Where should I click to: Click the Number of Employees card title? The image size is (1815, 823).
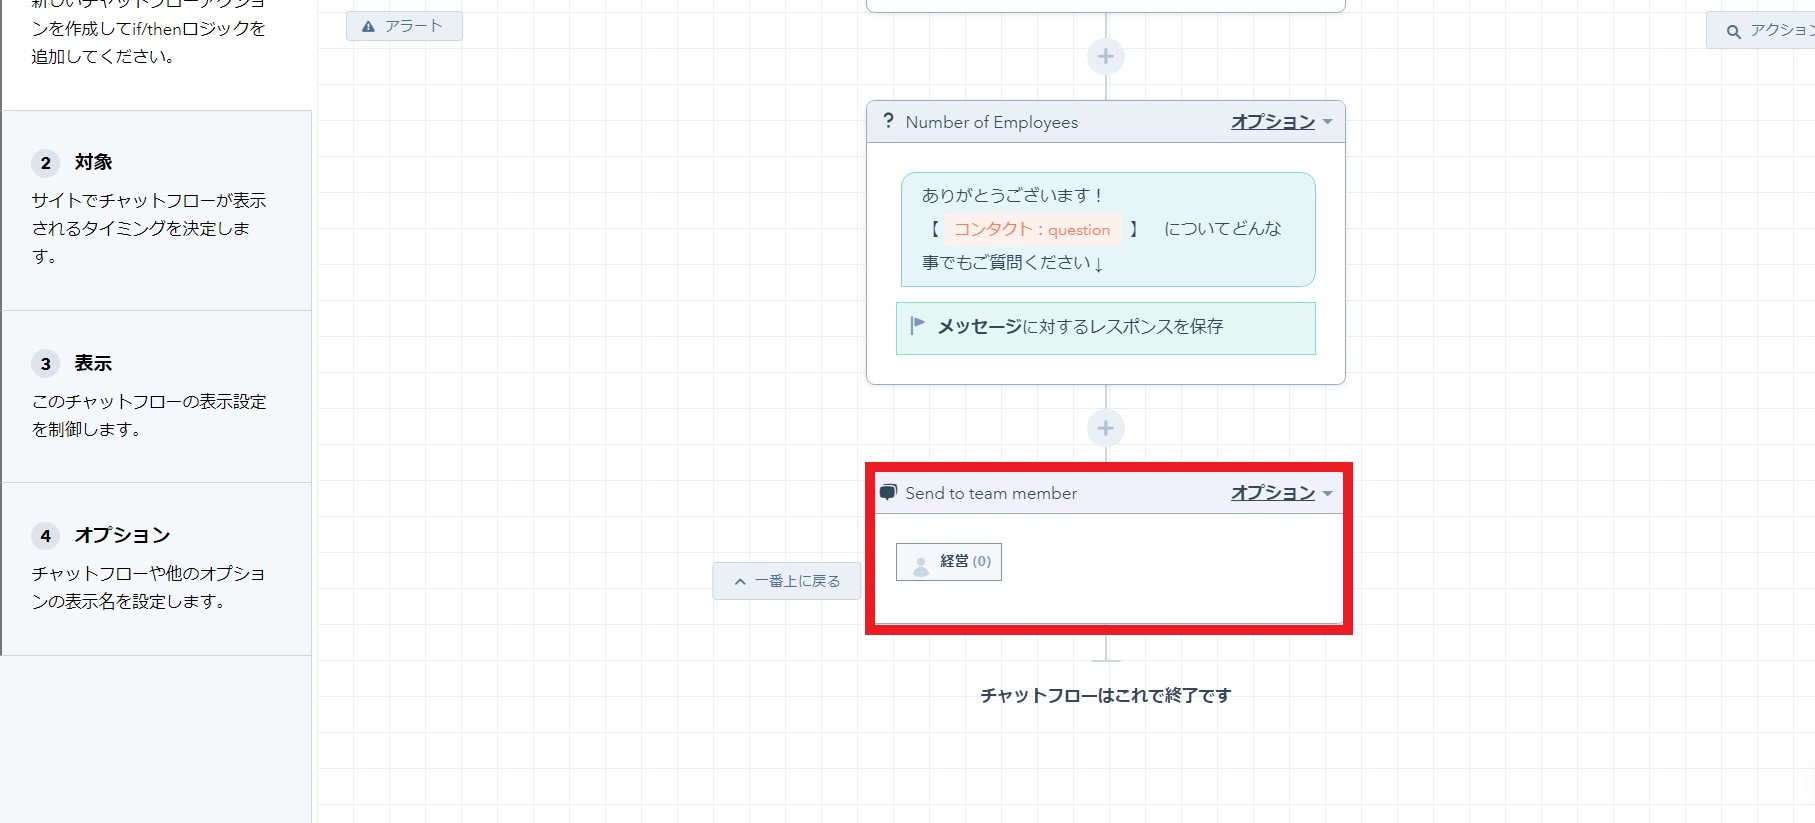[x=992, y=122]
